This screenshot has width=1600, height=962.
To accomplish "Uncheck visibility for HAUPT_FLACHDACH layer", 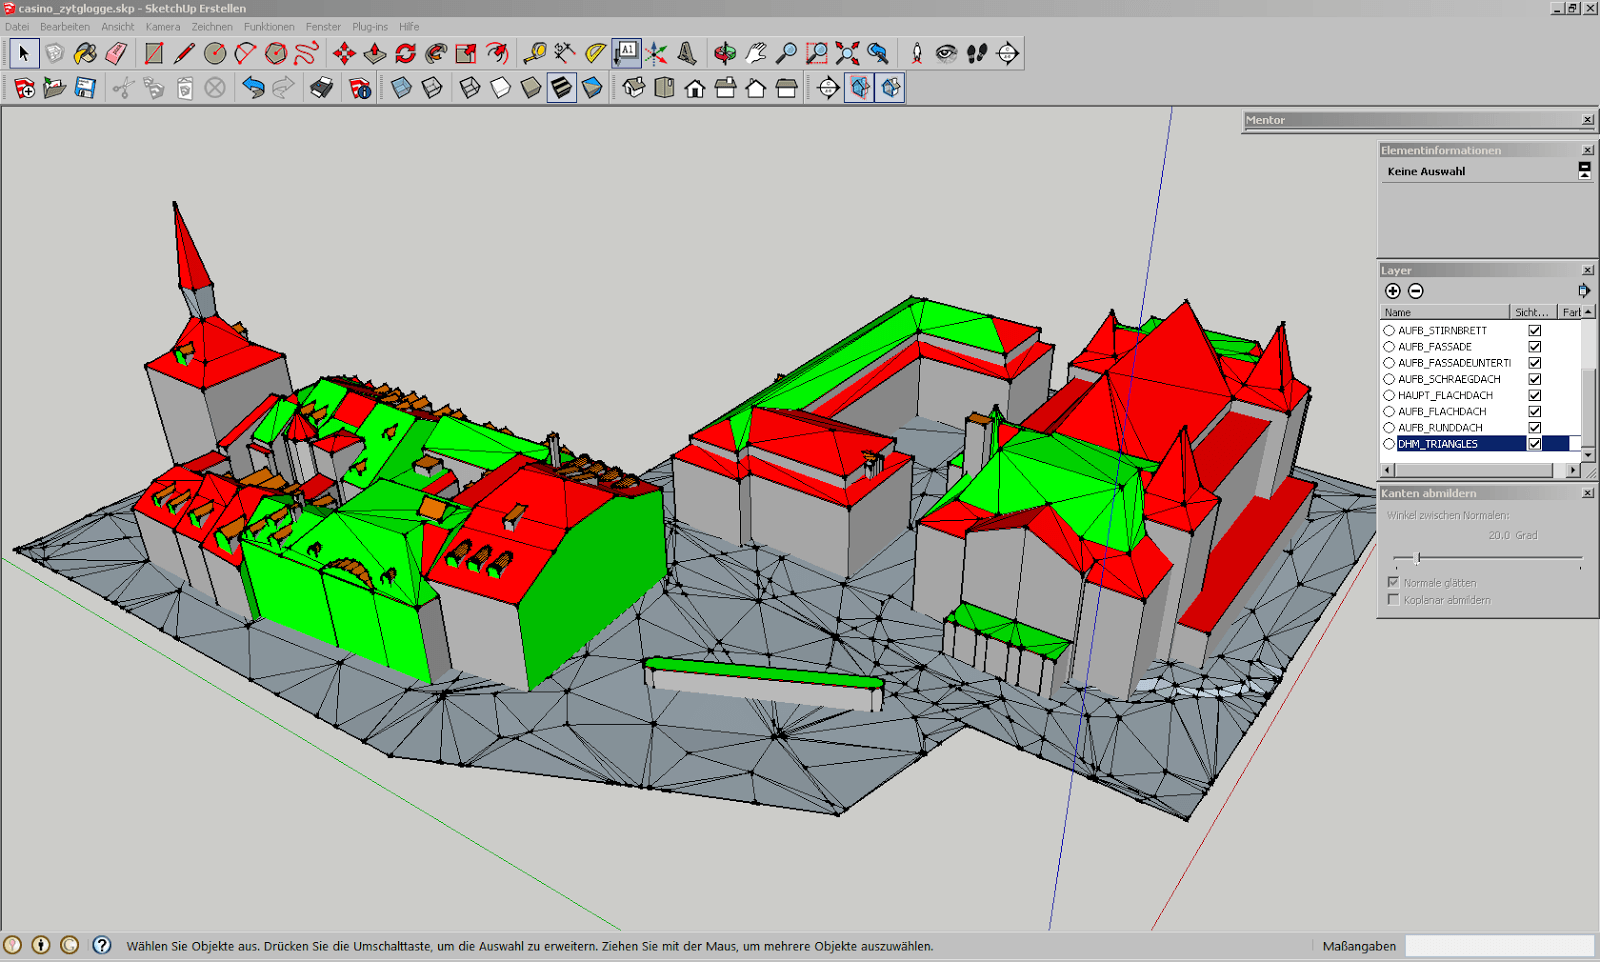I will [1534, 395].
